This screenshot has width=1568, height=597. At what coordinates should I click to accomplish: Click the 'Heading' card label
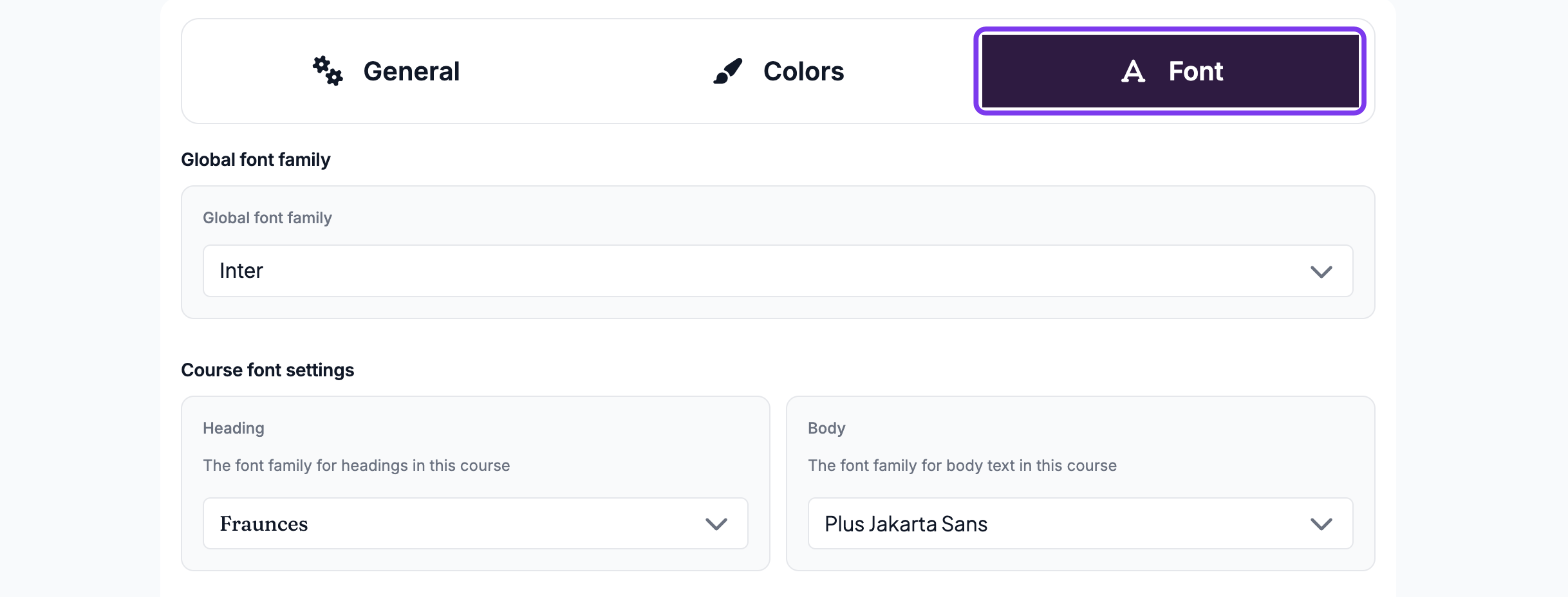(x=234, y=428)
